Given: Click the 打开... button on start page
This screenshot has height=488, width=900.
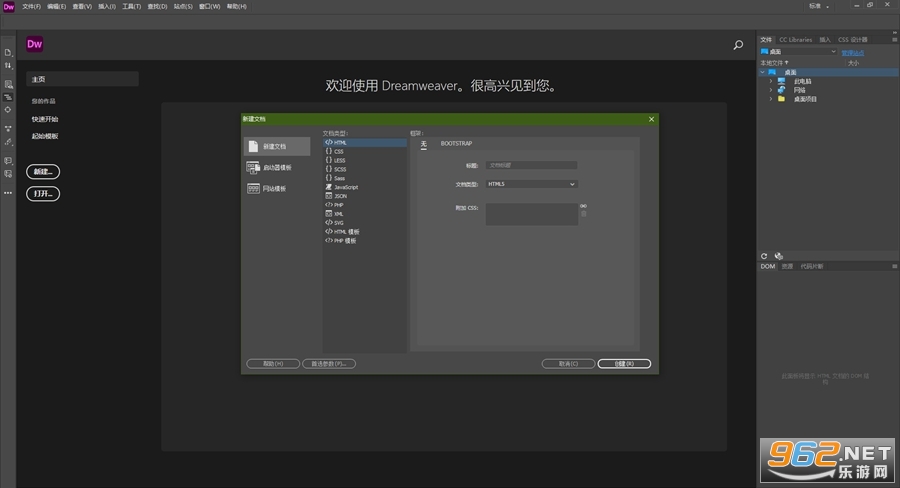Looking at the screenshot, I should coord(43,194).
